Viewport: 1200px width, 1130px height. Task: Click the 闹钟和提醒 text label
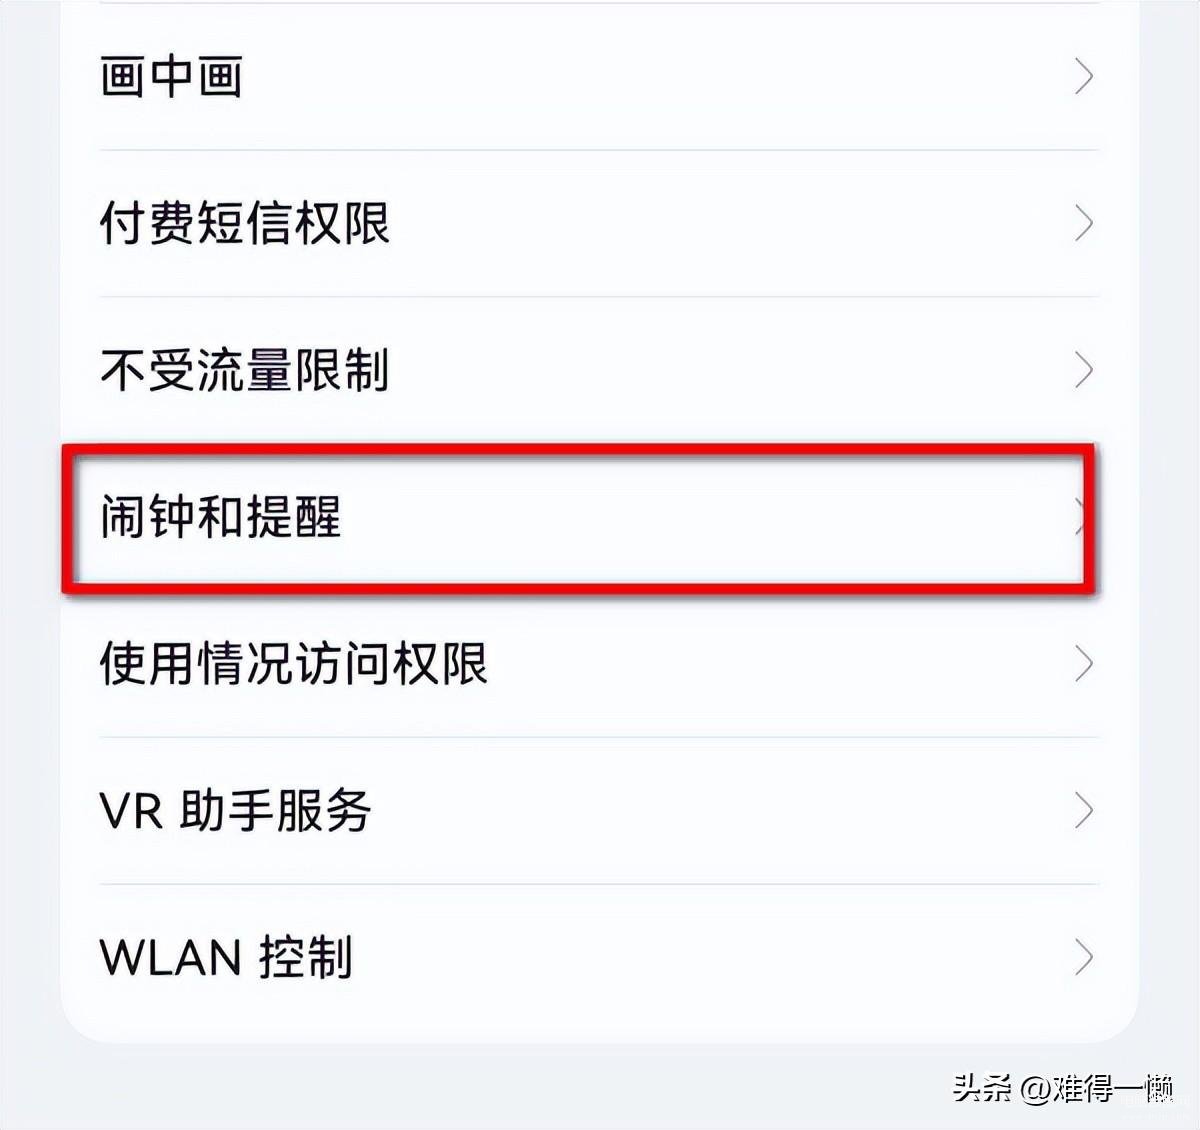point(221,517)
